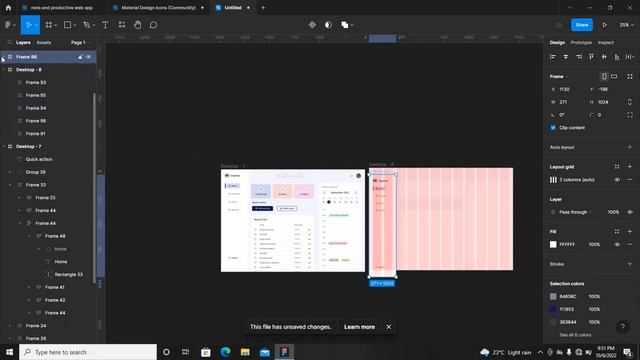Image resolution: width=640 pixels, height=360 pixels.
Task: Click the Align right icon
Action: point(579,57)
